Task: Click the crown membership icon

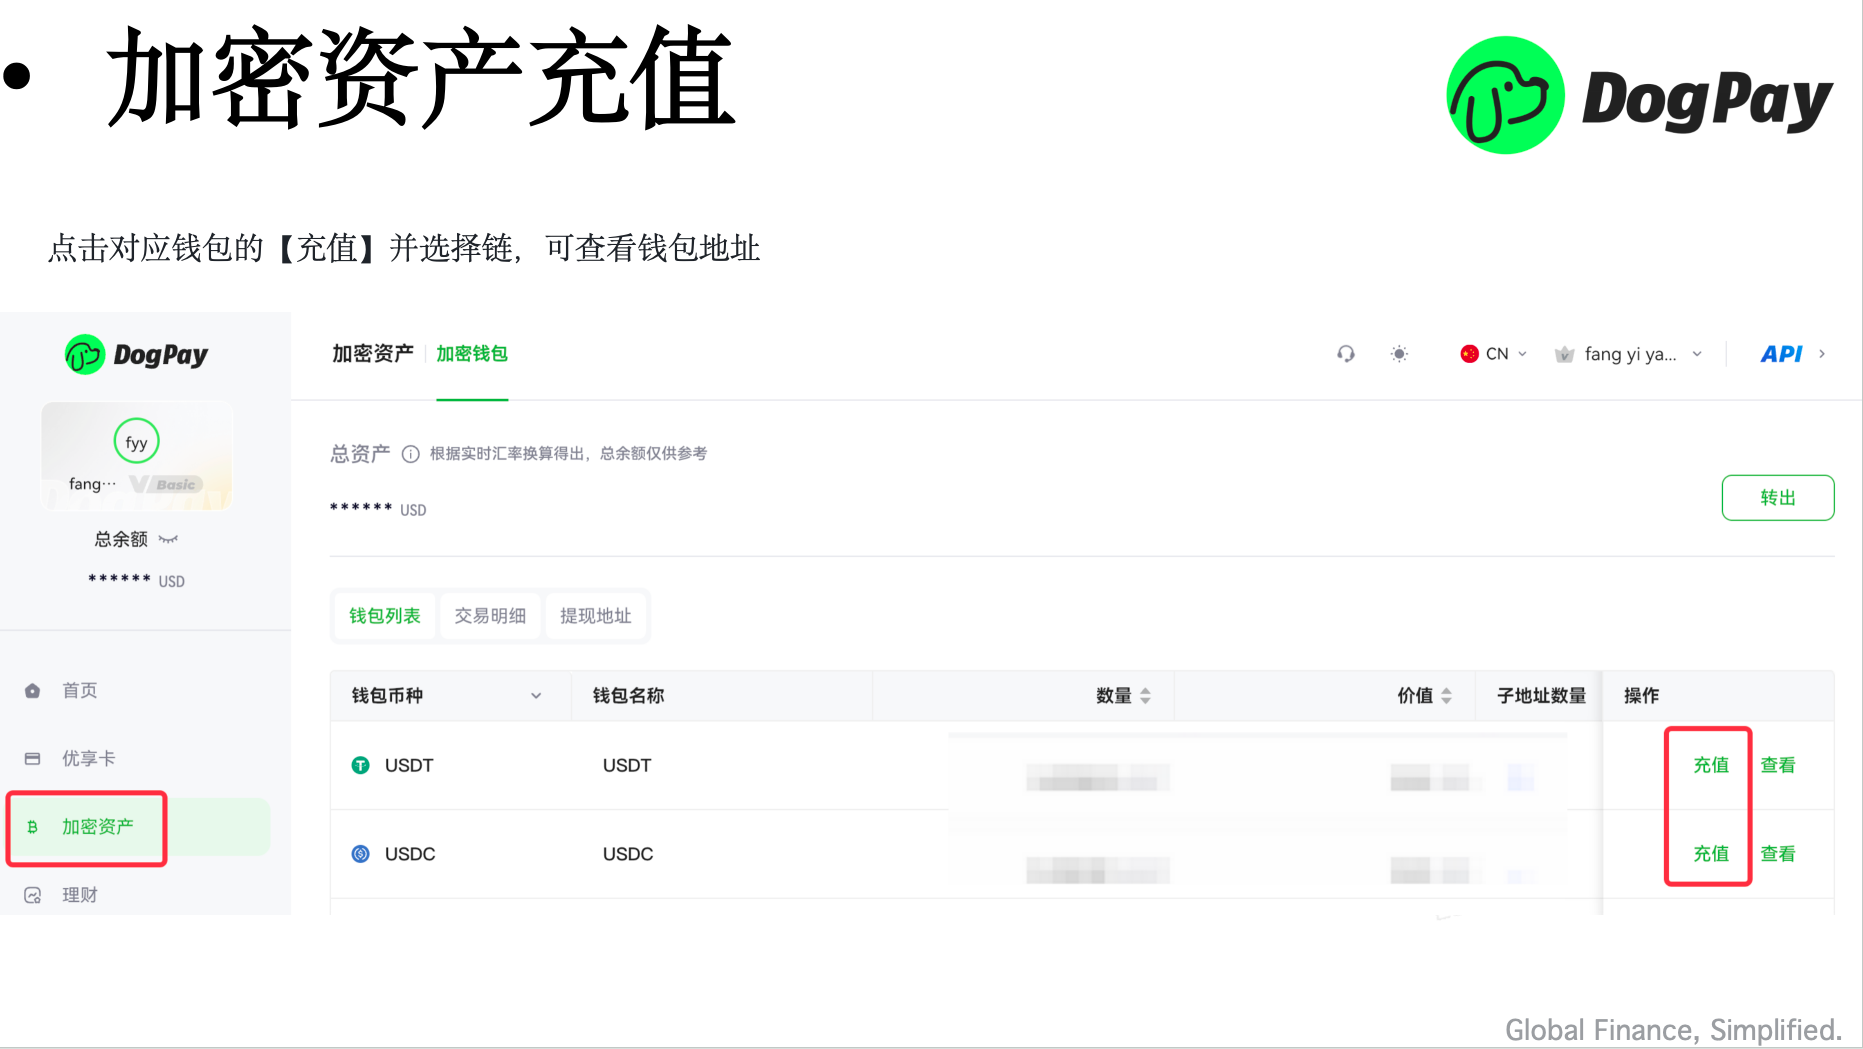Action: pos(1565,354)
